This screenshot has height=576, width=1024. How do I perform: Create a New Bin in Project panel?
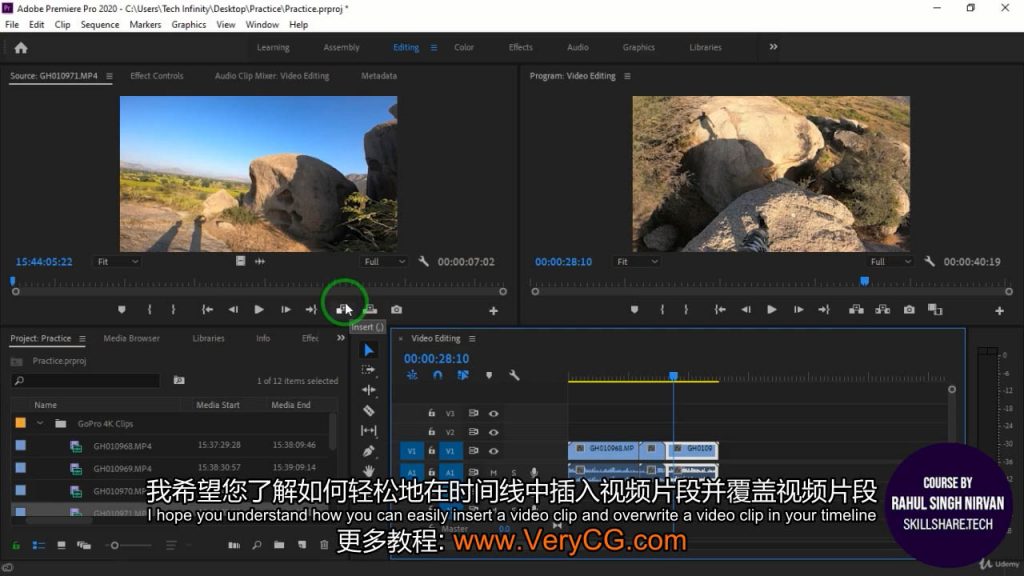pyautogui.click(x=279, y=545)
